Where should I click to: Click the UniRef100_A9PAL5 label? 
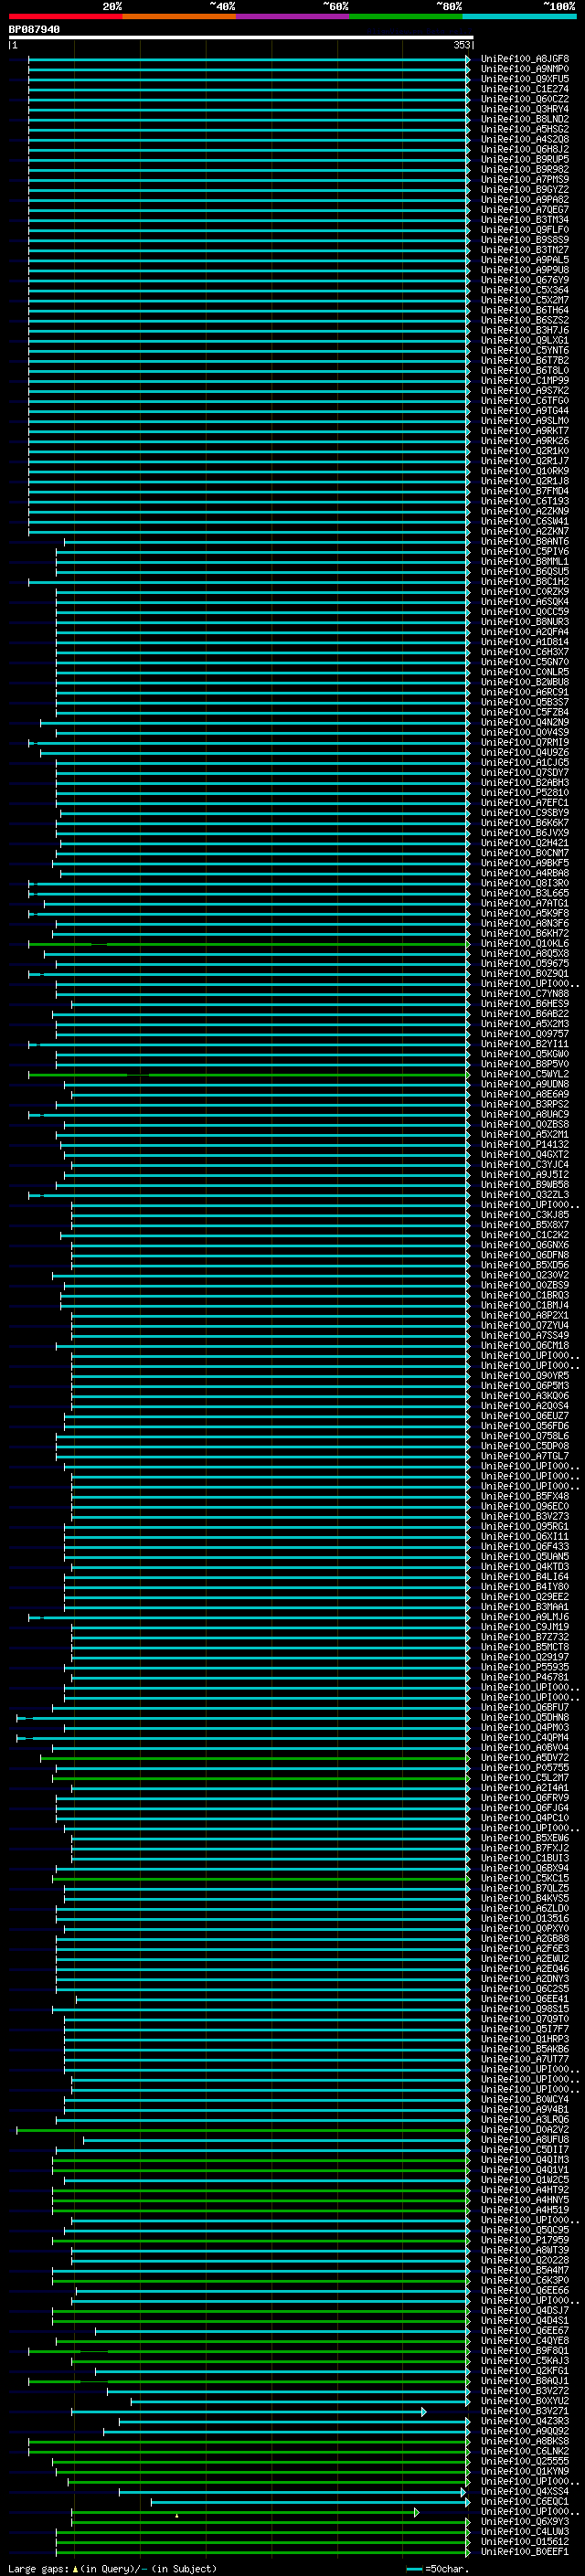[x=525, y=260]
